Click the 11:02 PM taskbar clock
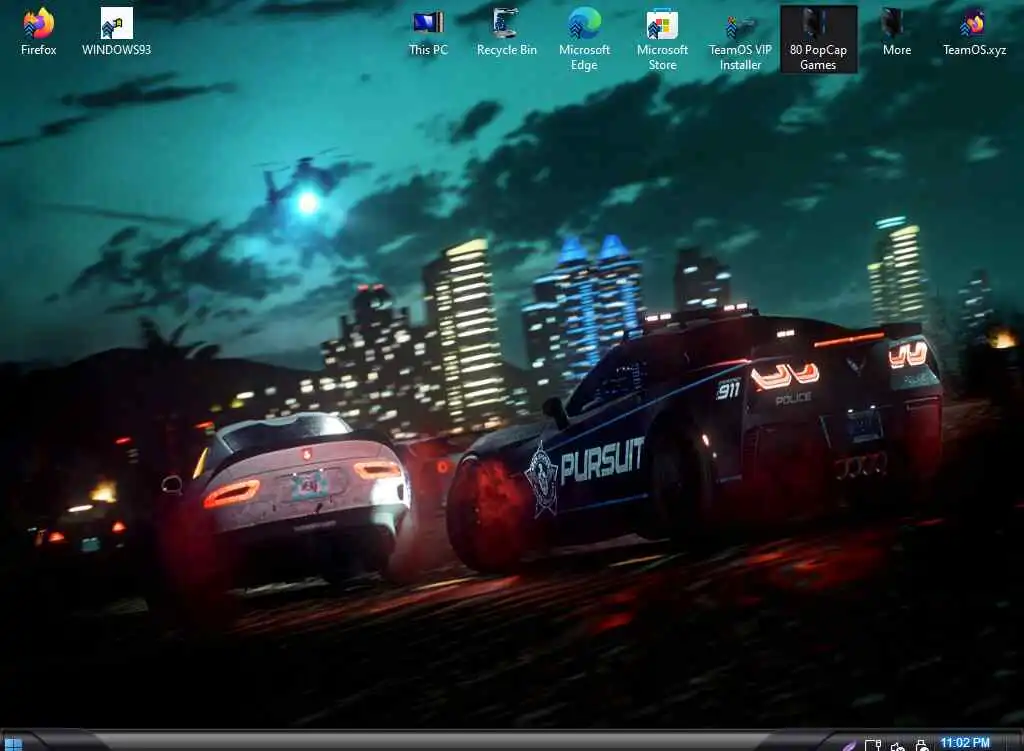 point(965,743)
